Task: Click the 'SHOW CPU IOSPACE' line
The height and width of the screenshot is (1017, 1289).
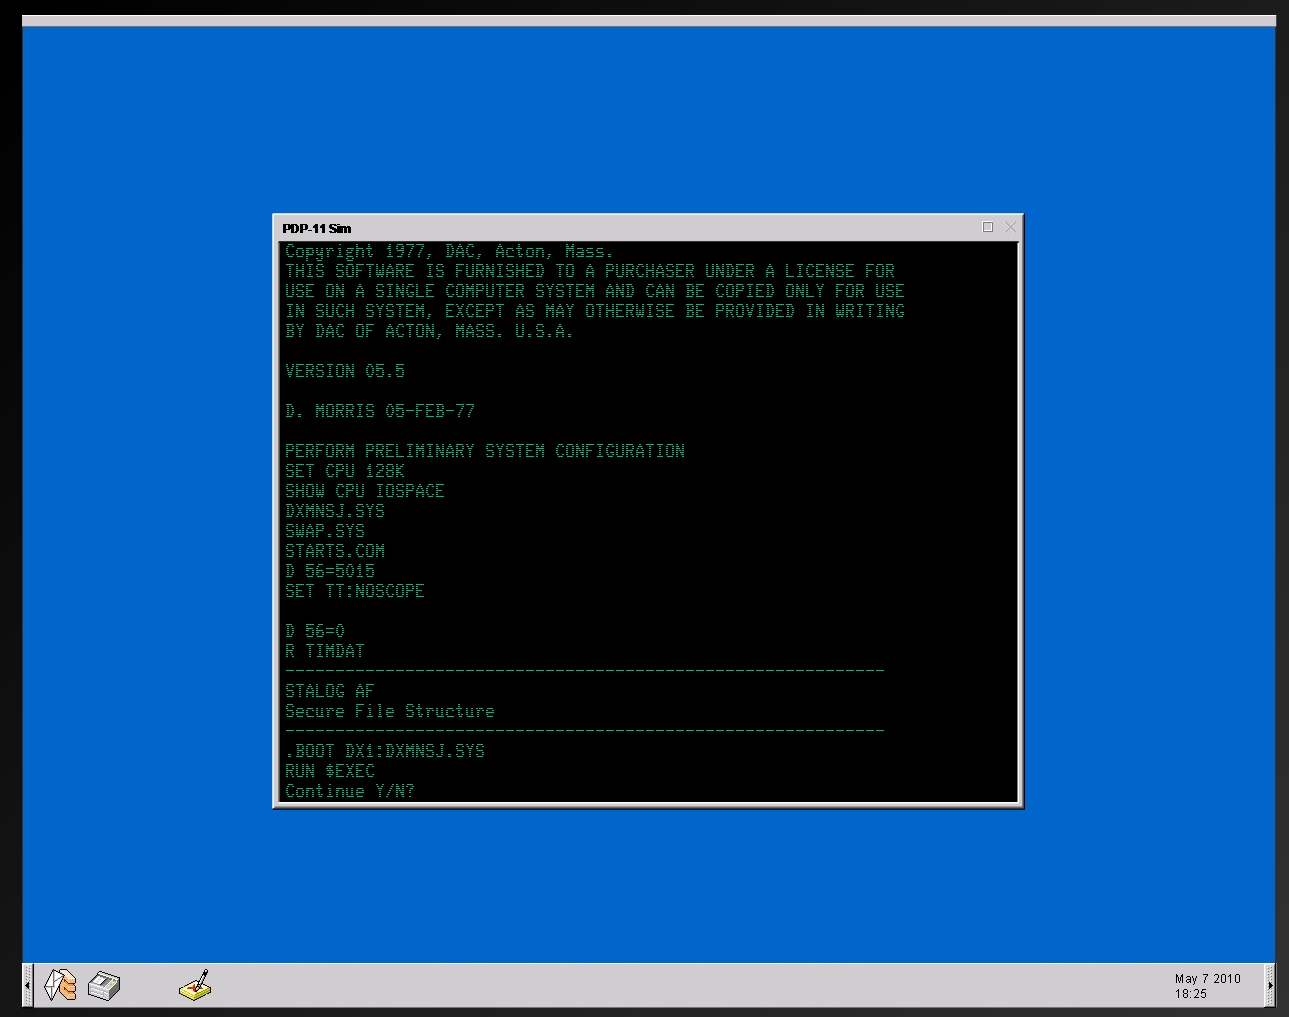Action: click(365, 491)
